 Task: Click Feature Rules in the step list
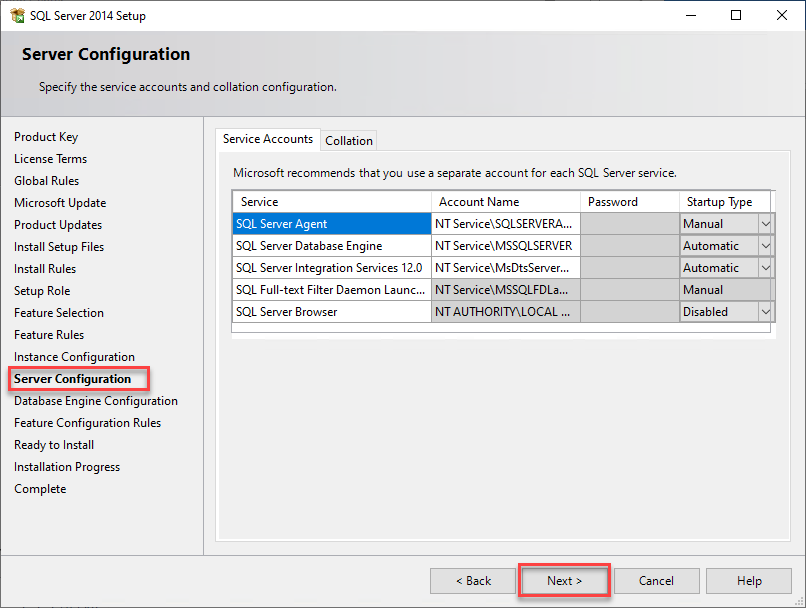click(49, 335)
